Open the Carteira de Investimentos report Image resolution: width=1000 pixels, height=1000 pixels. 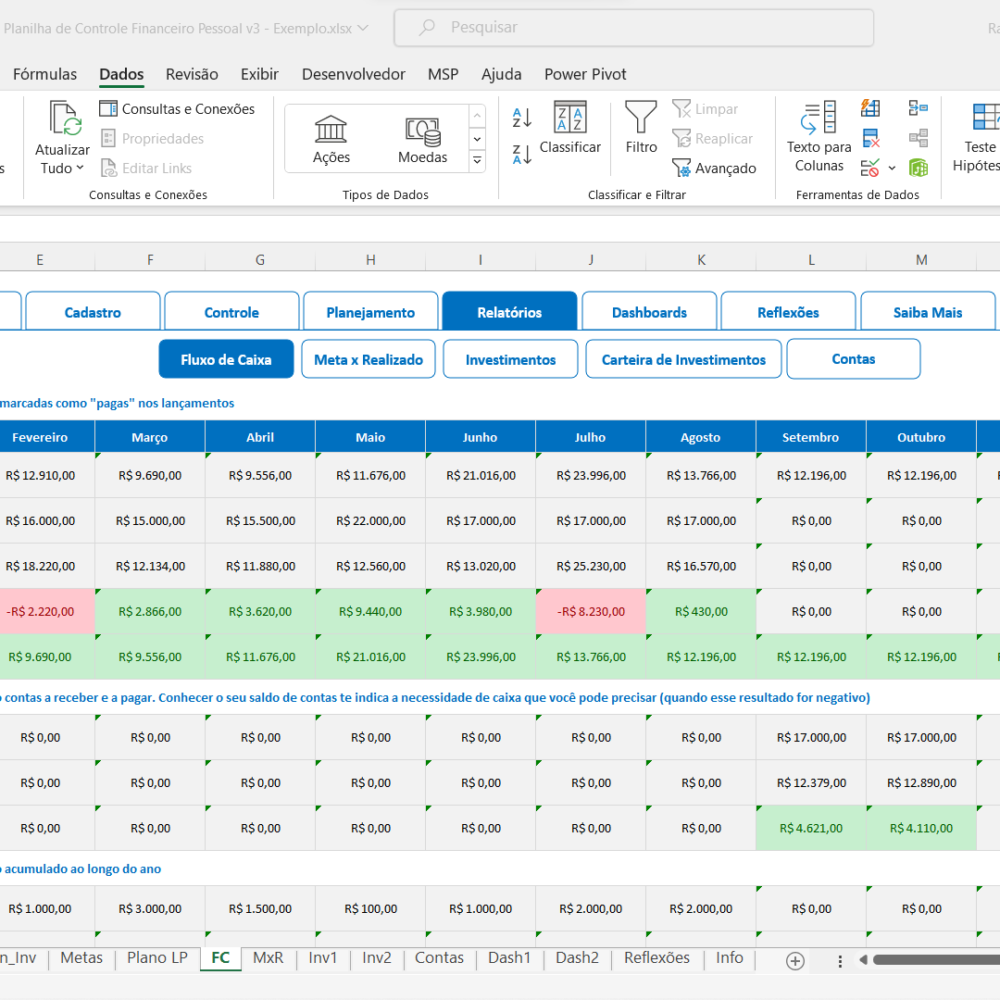click(684, 359)
